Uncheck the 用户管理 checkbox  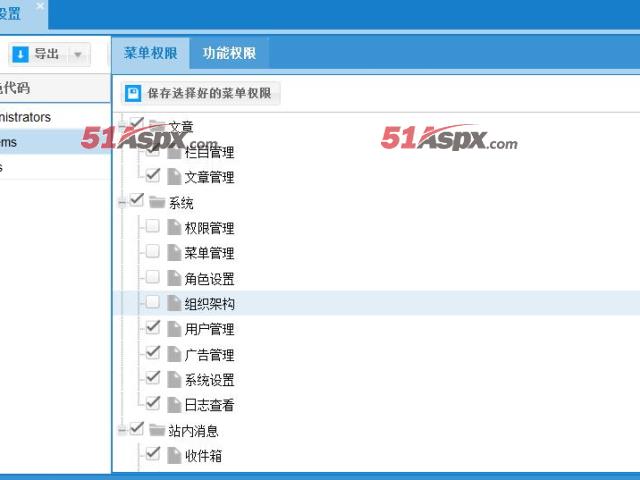(153, 327)
